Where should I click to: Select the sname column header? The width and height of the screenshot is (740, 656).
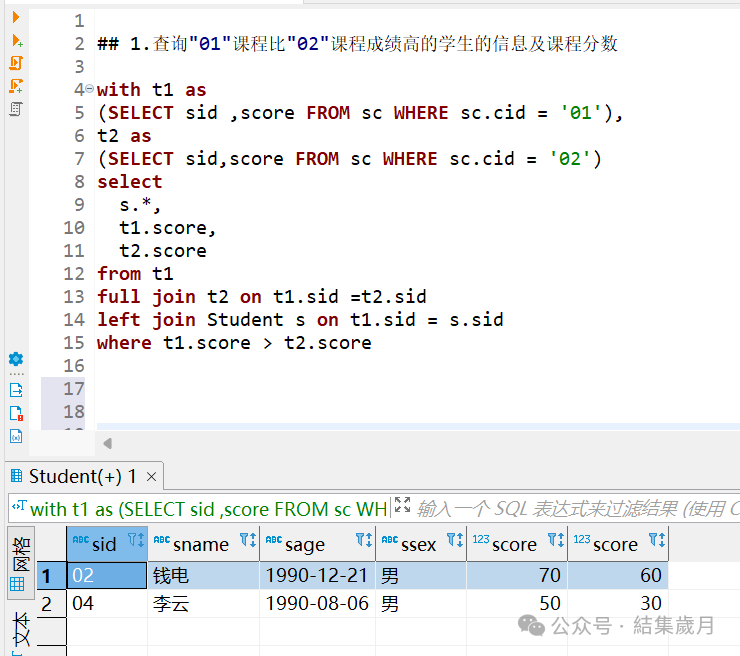click(203, 544)
